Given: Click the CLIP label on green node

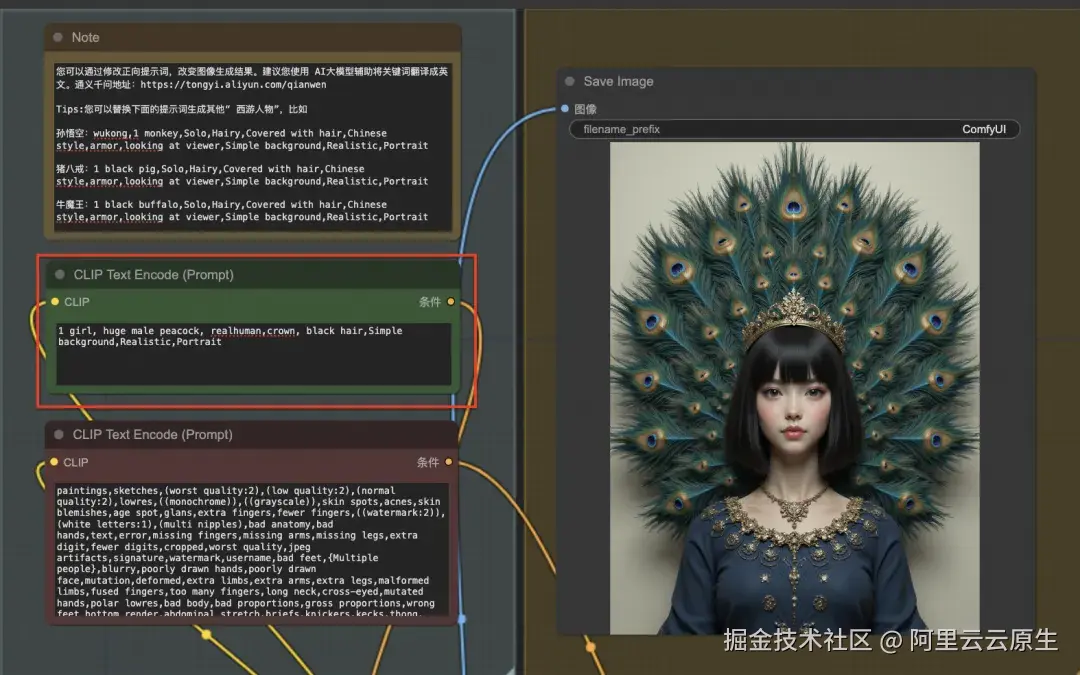Looking at the screenshot, I should 76,302.
